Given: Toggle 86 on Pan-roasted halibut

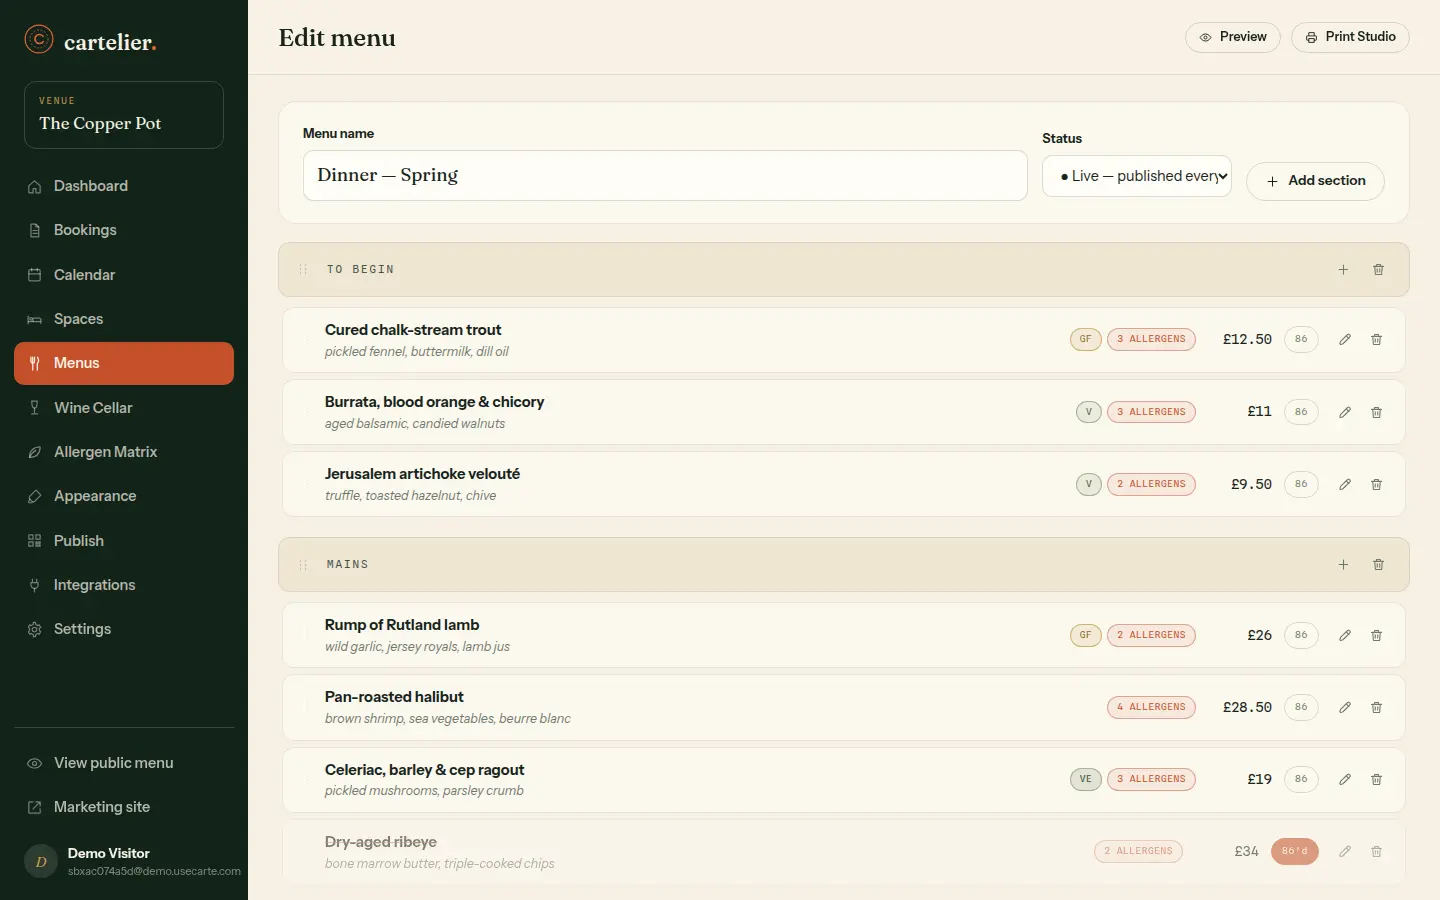Looking at the screenshot, I should point(1301,707).
